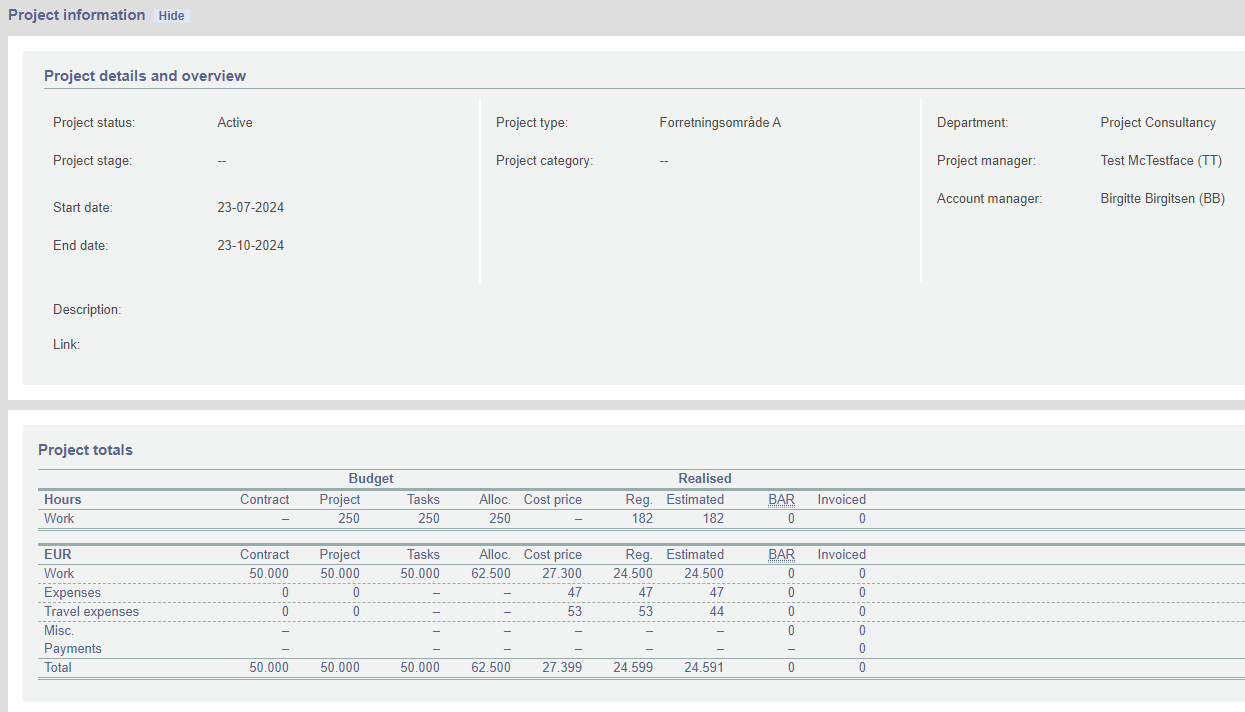Click the Total registered amount 24.599
The width and height of the screenshot is (1245, 712).
point(632,667)
